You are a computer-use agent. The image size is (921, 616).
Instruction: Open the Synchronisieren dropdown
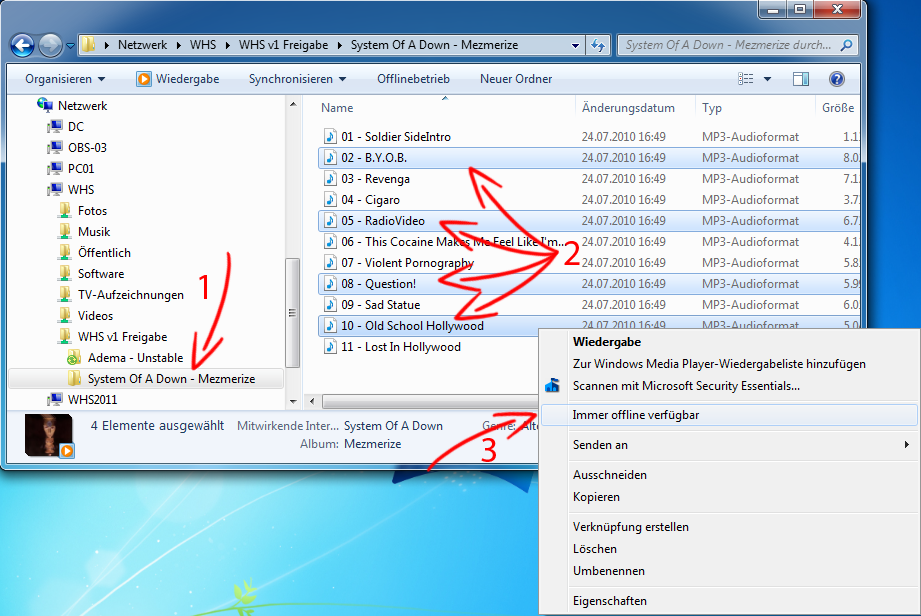(297, 79)
